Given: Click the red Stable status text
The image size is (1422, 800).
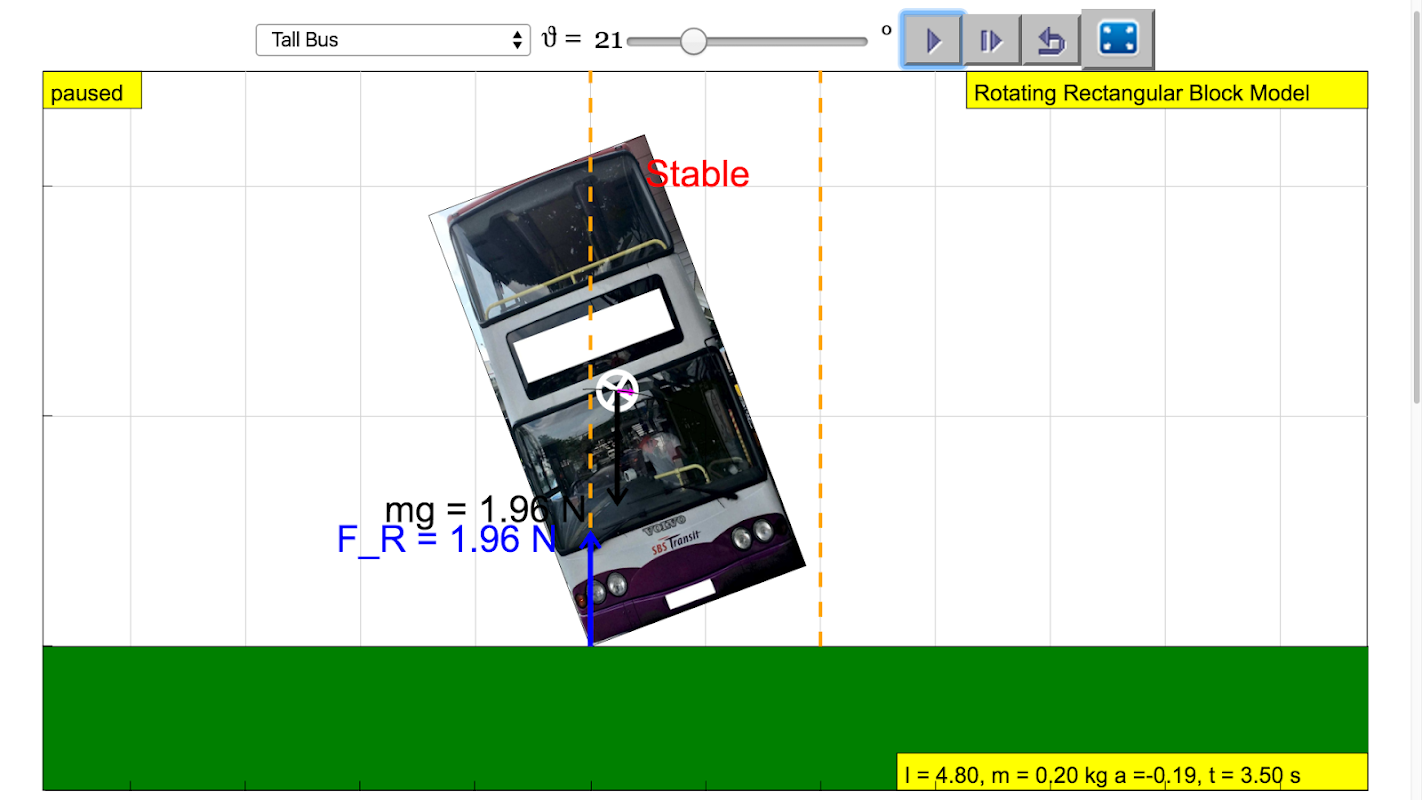Looking at the screenshot, I should (697, 174).
